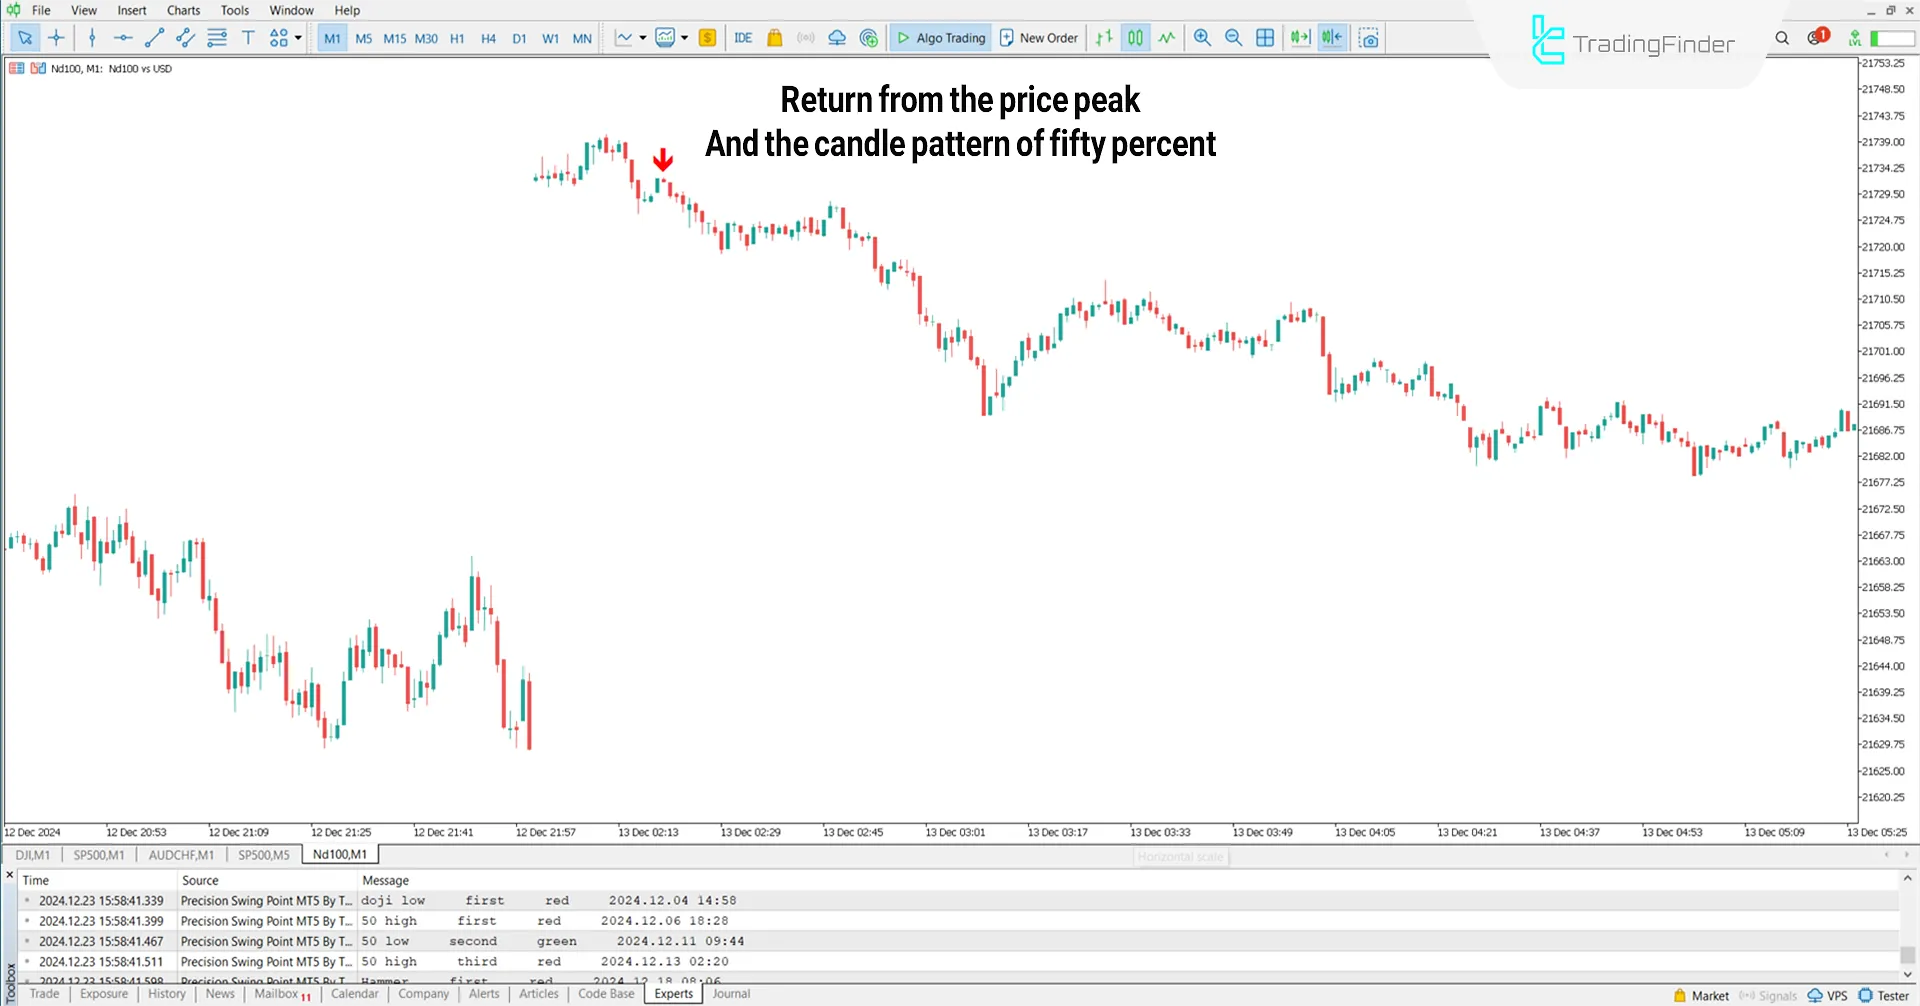The image size is (1920, 1006).
Task: Toggle Algo Trading off
Action: [x=940, y=38]
